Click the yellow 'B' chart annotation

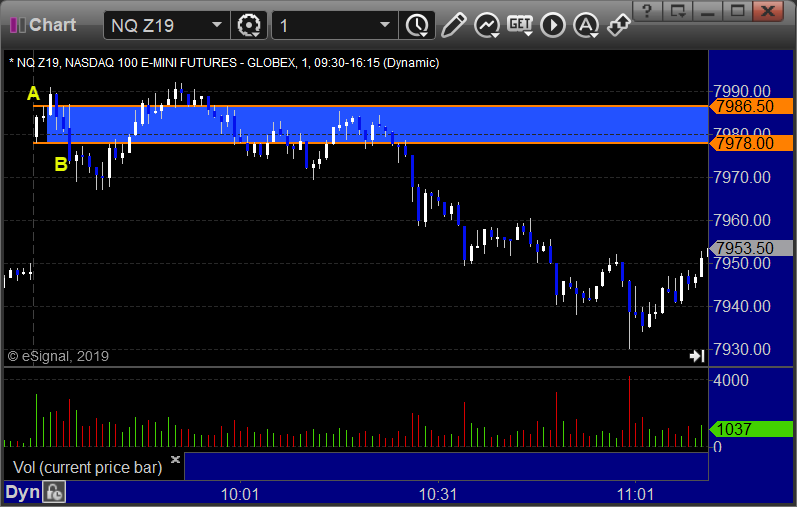click(x=61, y=164)
